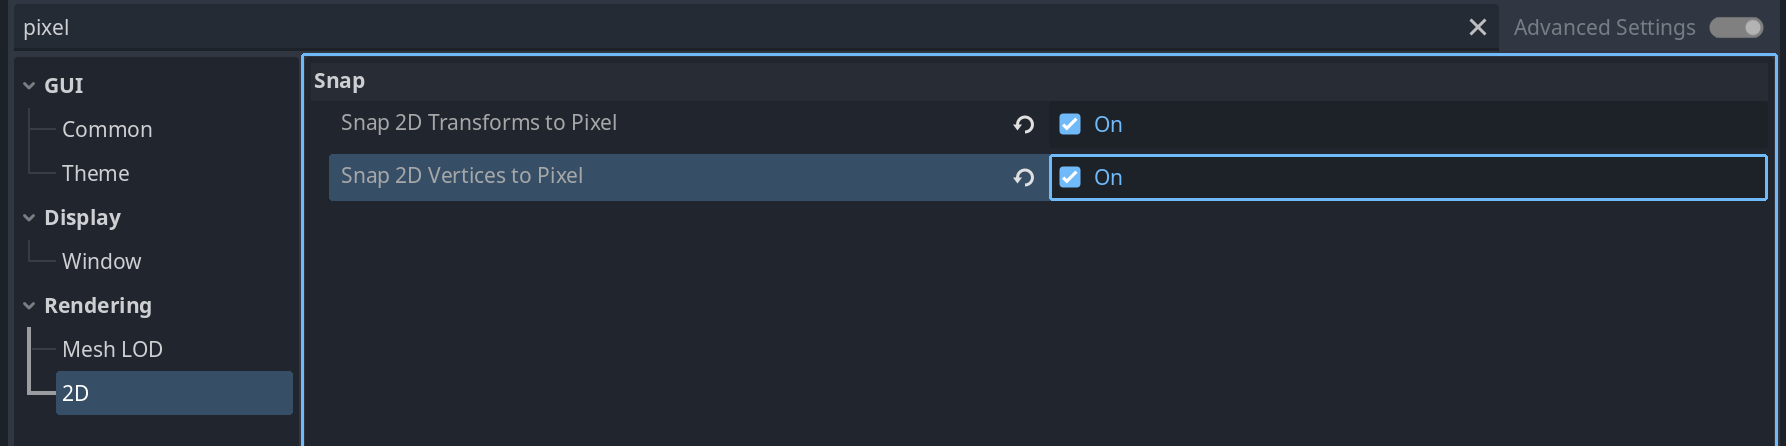
Task: Select the 2D rendering category
Action: click(76, 394)
